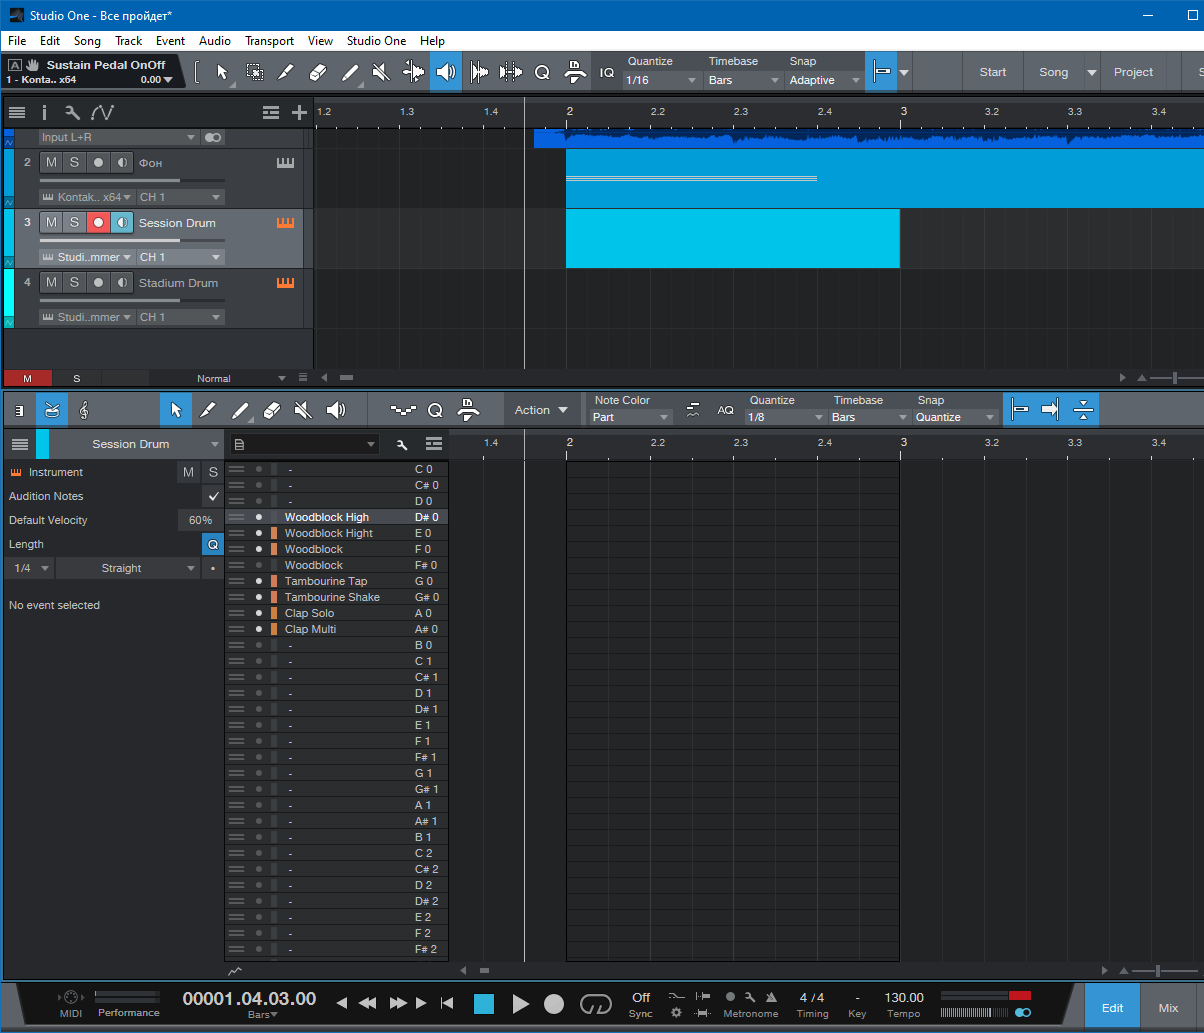Adjust the Session Drum track volume slider
Image resolution: width=1204 pixels, height=1033 pixels.
click(x=132, y=240)
